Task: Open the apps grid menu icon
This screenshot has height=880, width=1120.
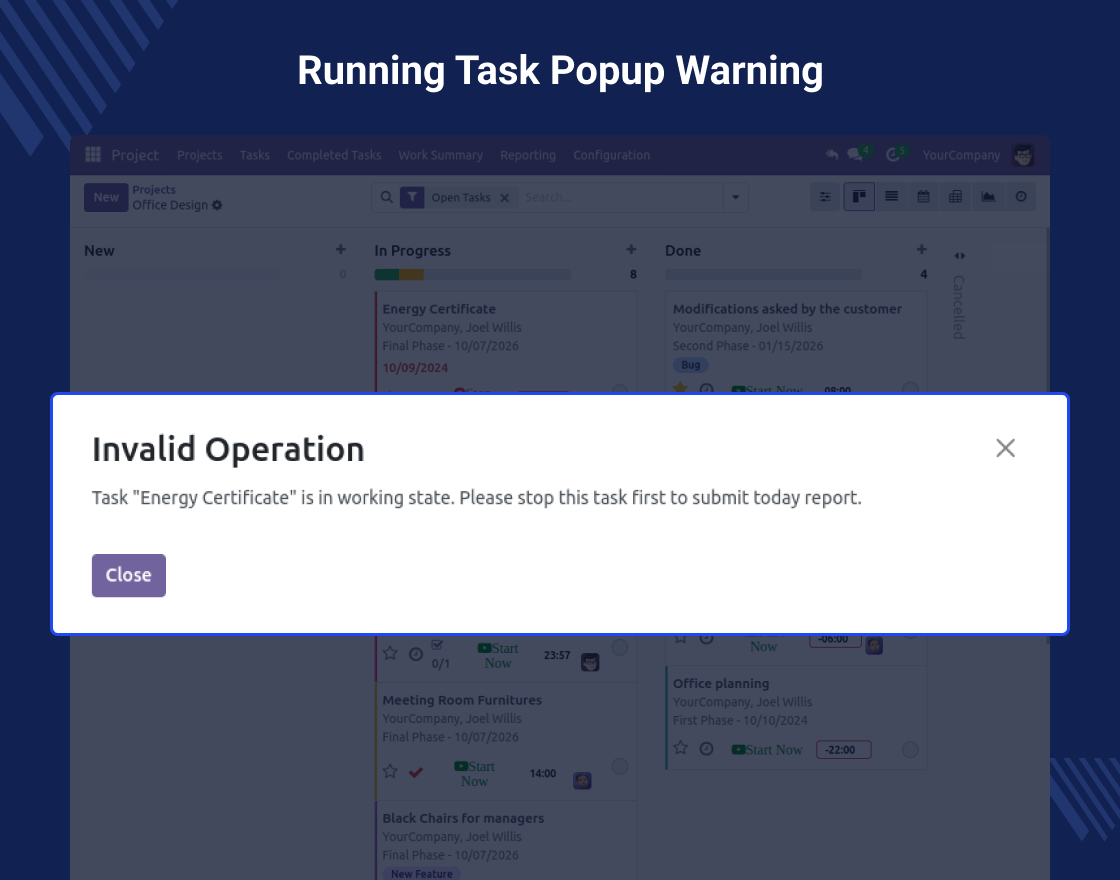Action: click(x=93, y=154)
